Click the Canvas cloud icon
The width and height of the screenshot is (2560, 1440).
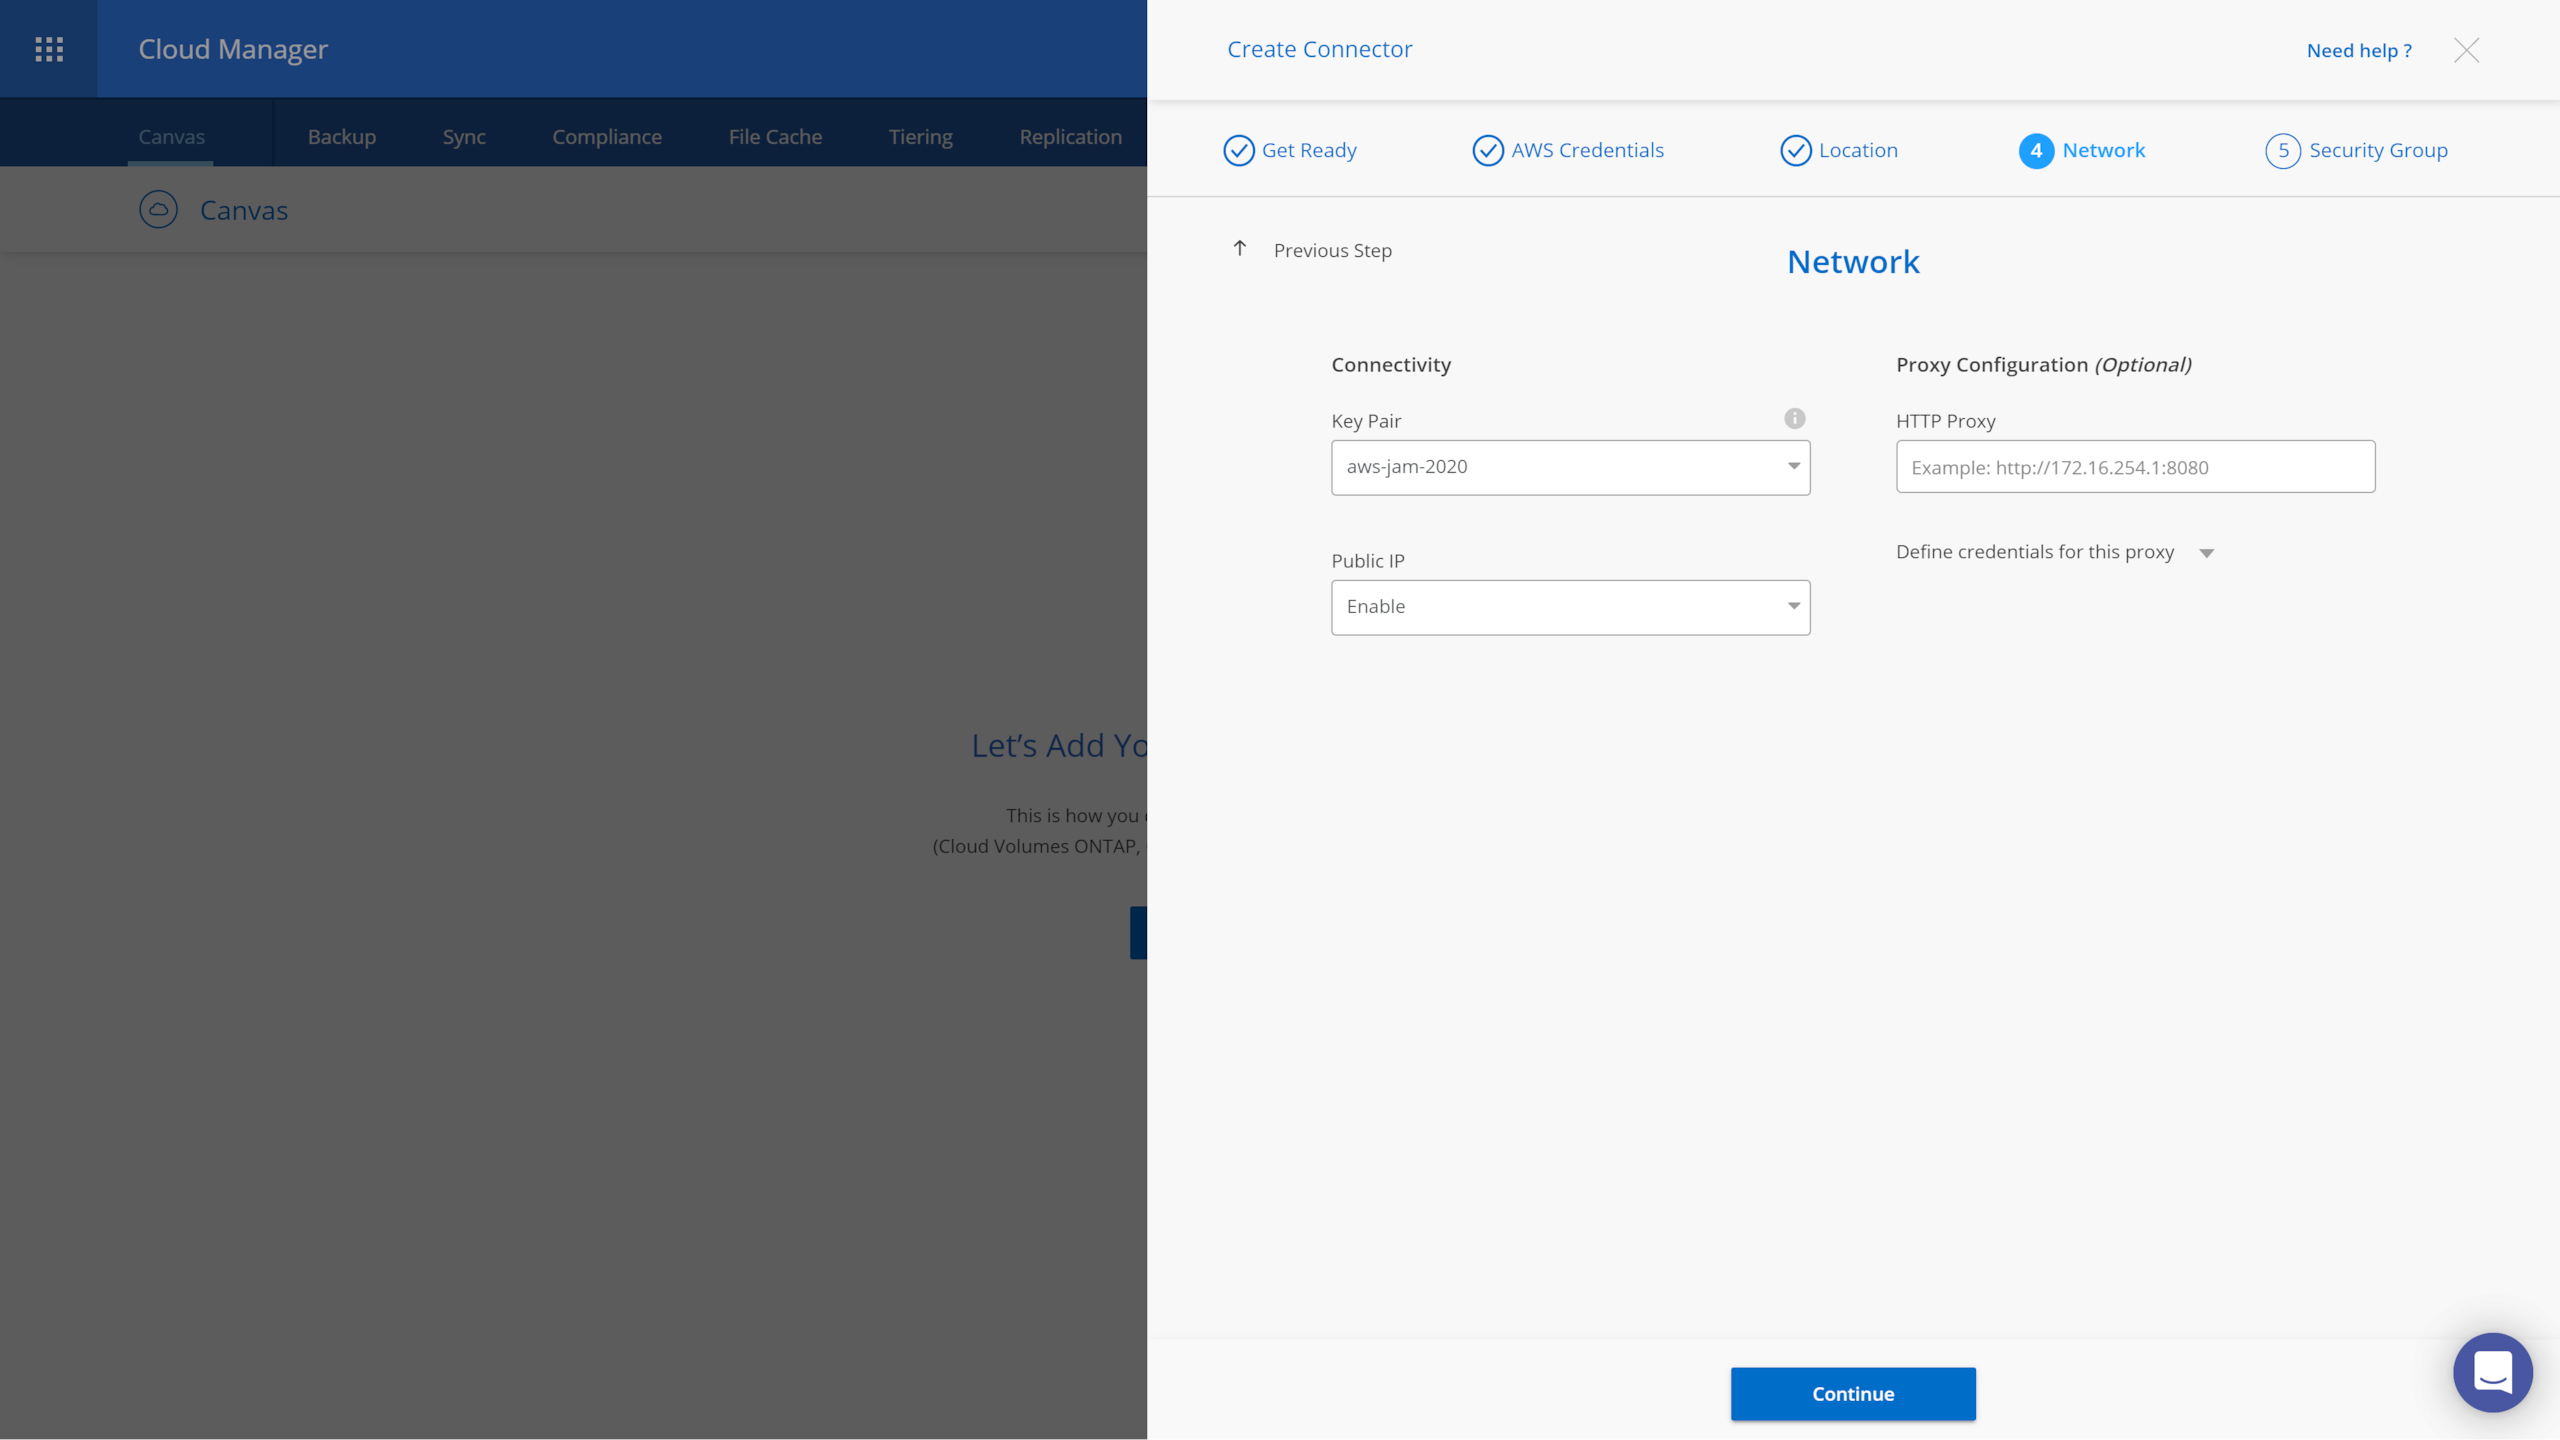click(158, 210)
